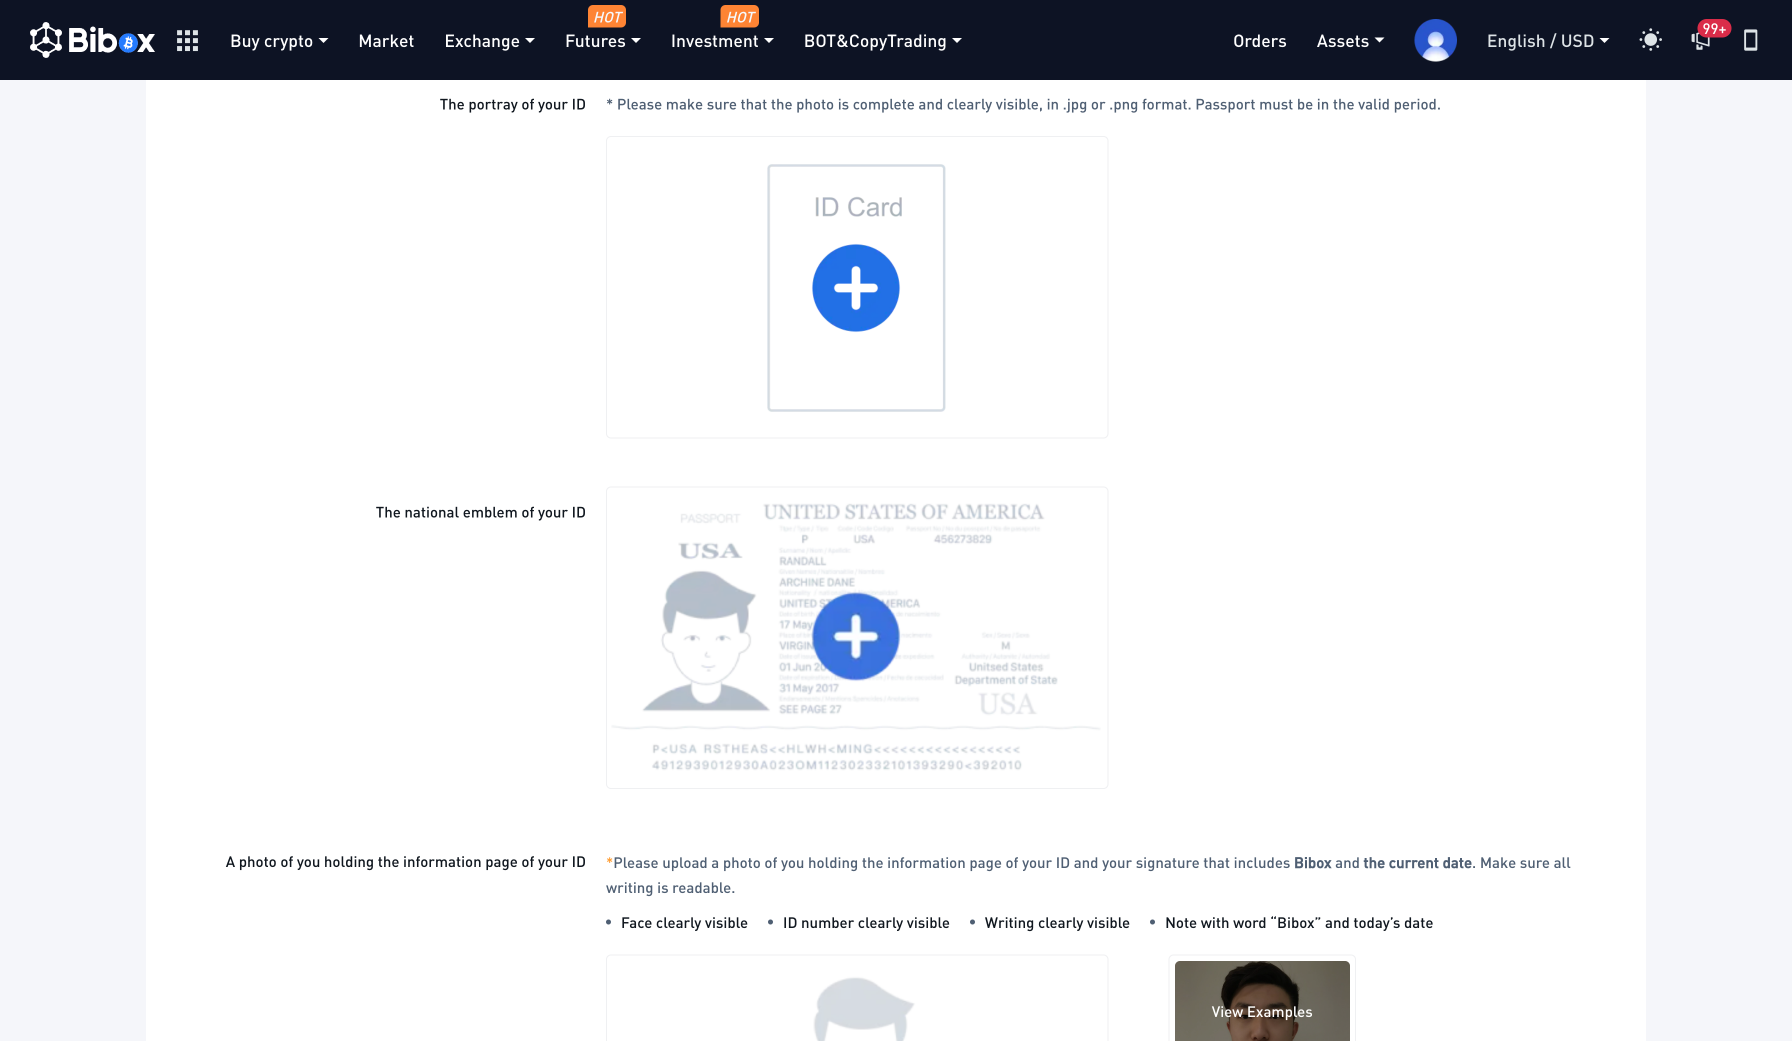Screen dimensions: 1792x1041
Task: Click the mobile app download phone icon
Action: pyautogui.click(x=1750, y=41)
